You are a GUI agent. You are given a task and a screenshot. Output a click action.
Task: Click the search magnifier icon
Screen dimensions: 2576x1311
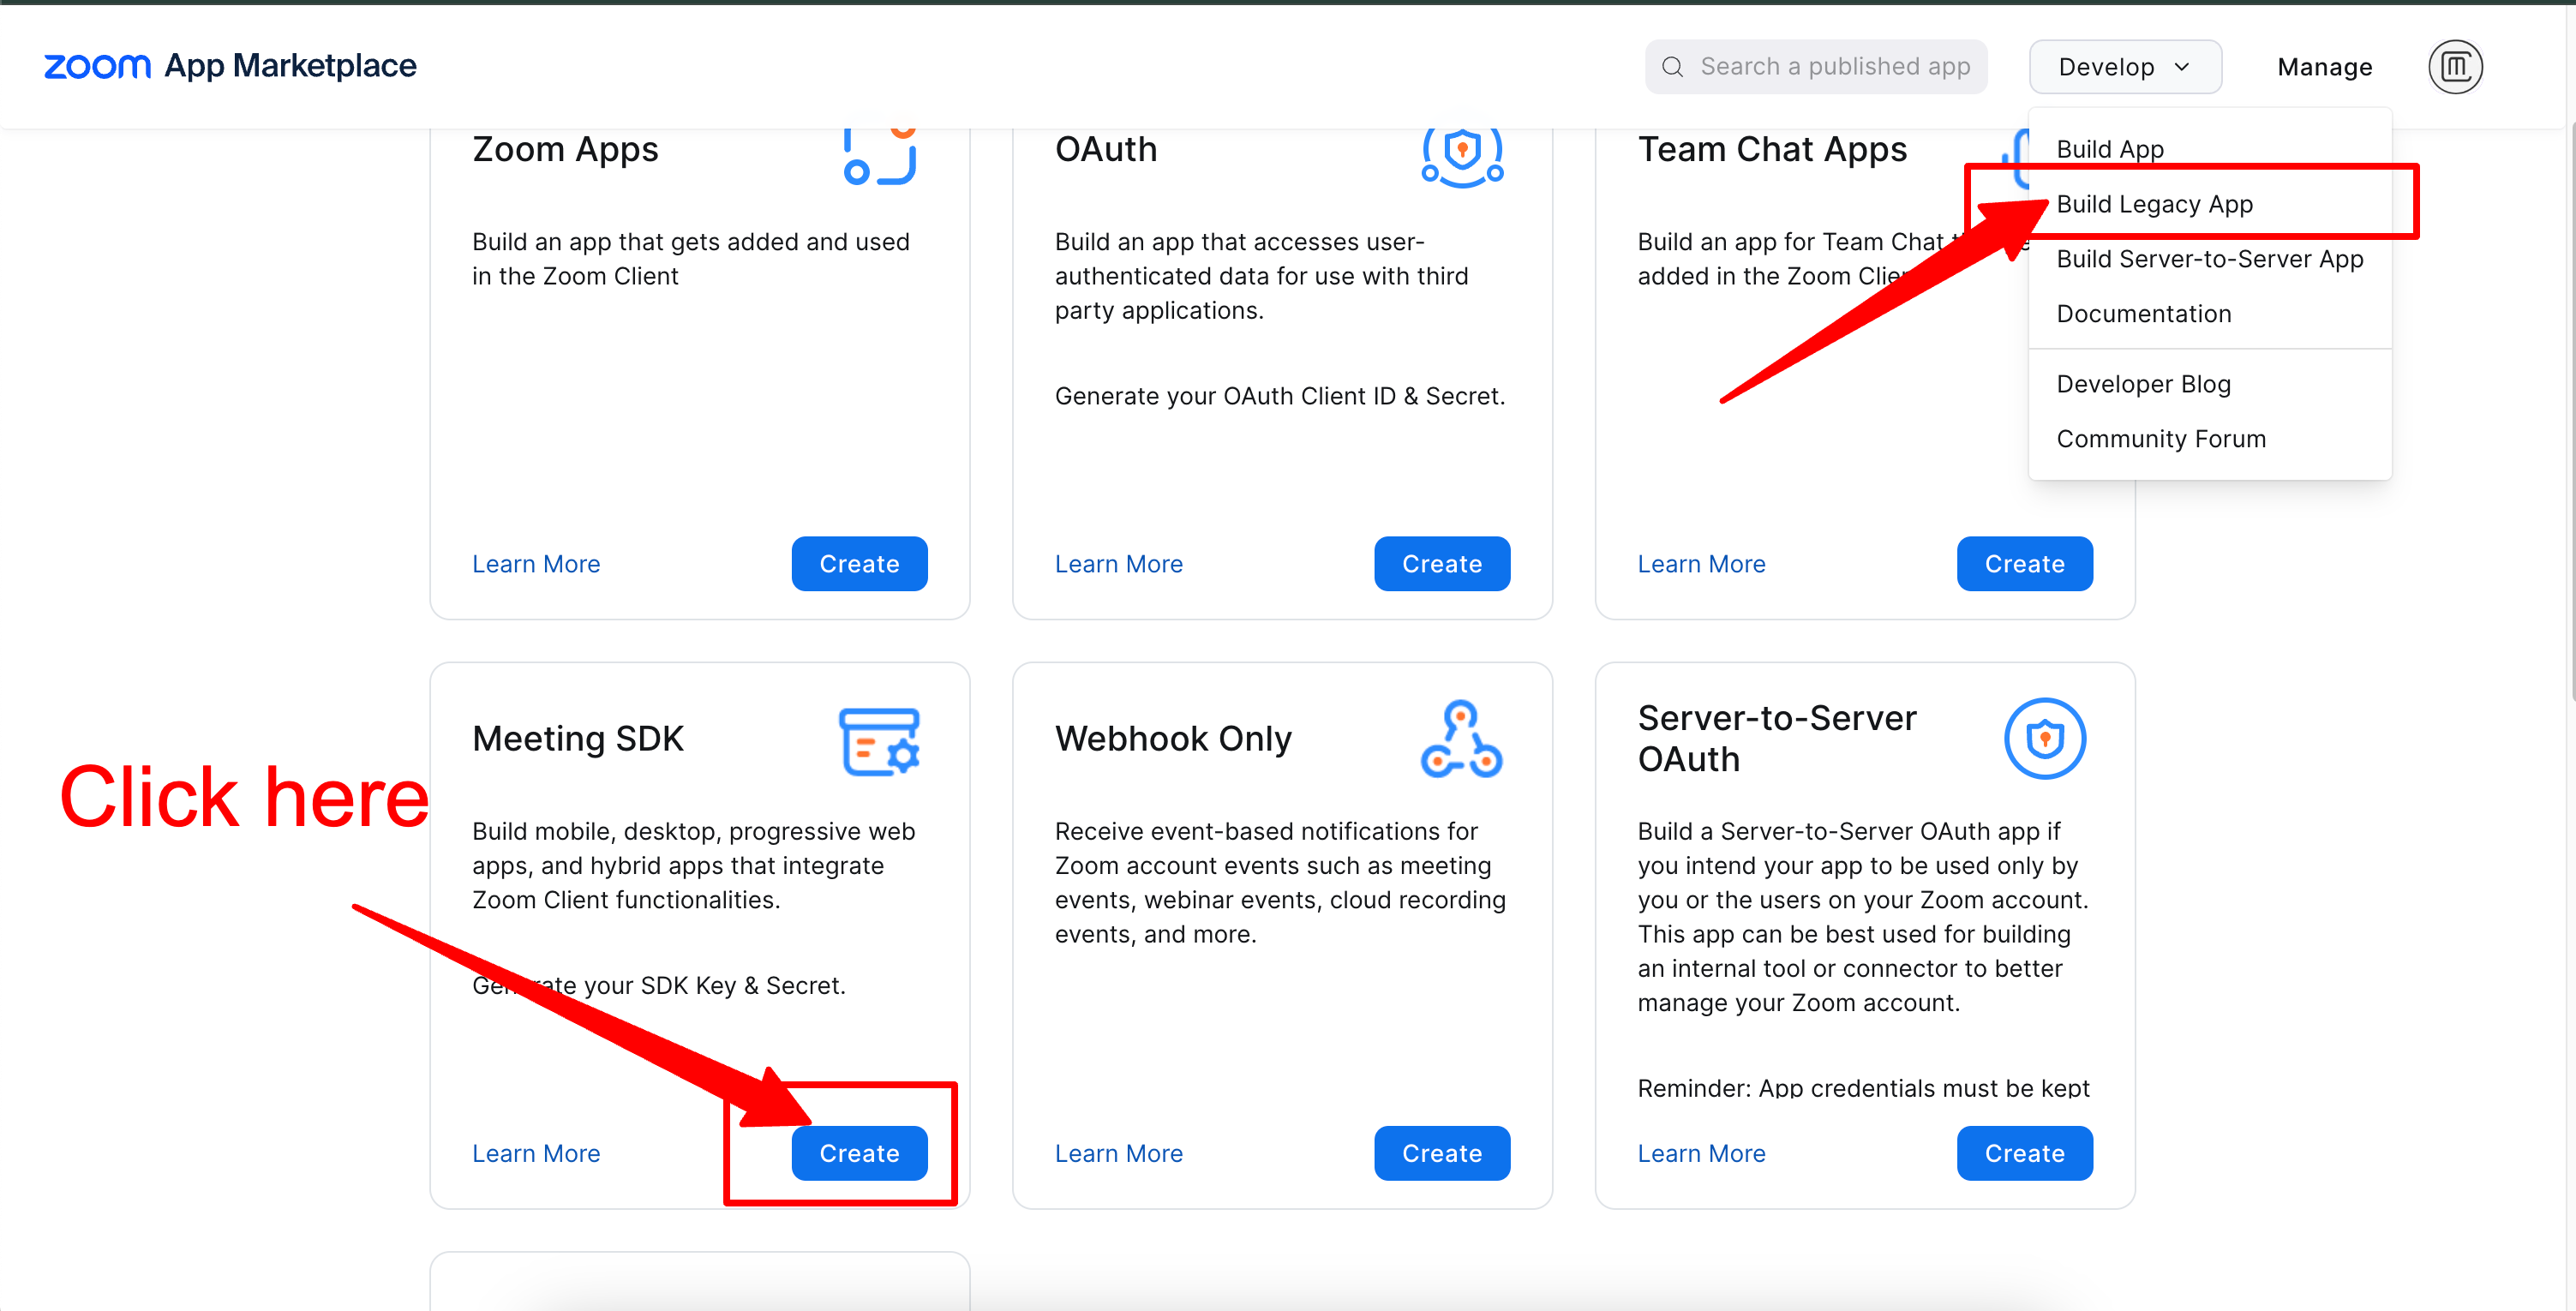click(x=1672, y=67)
